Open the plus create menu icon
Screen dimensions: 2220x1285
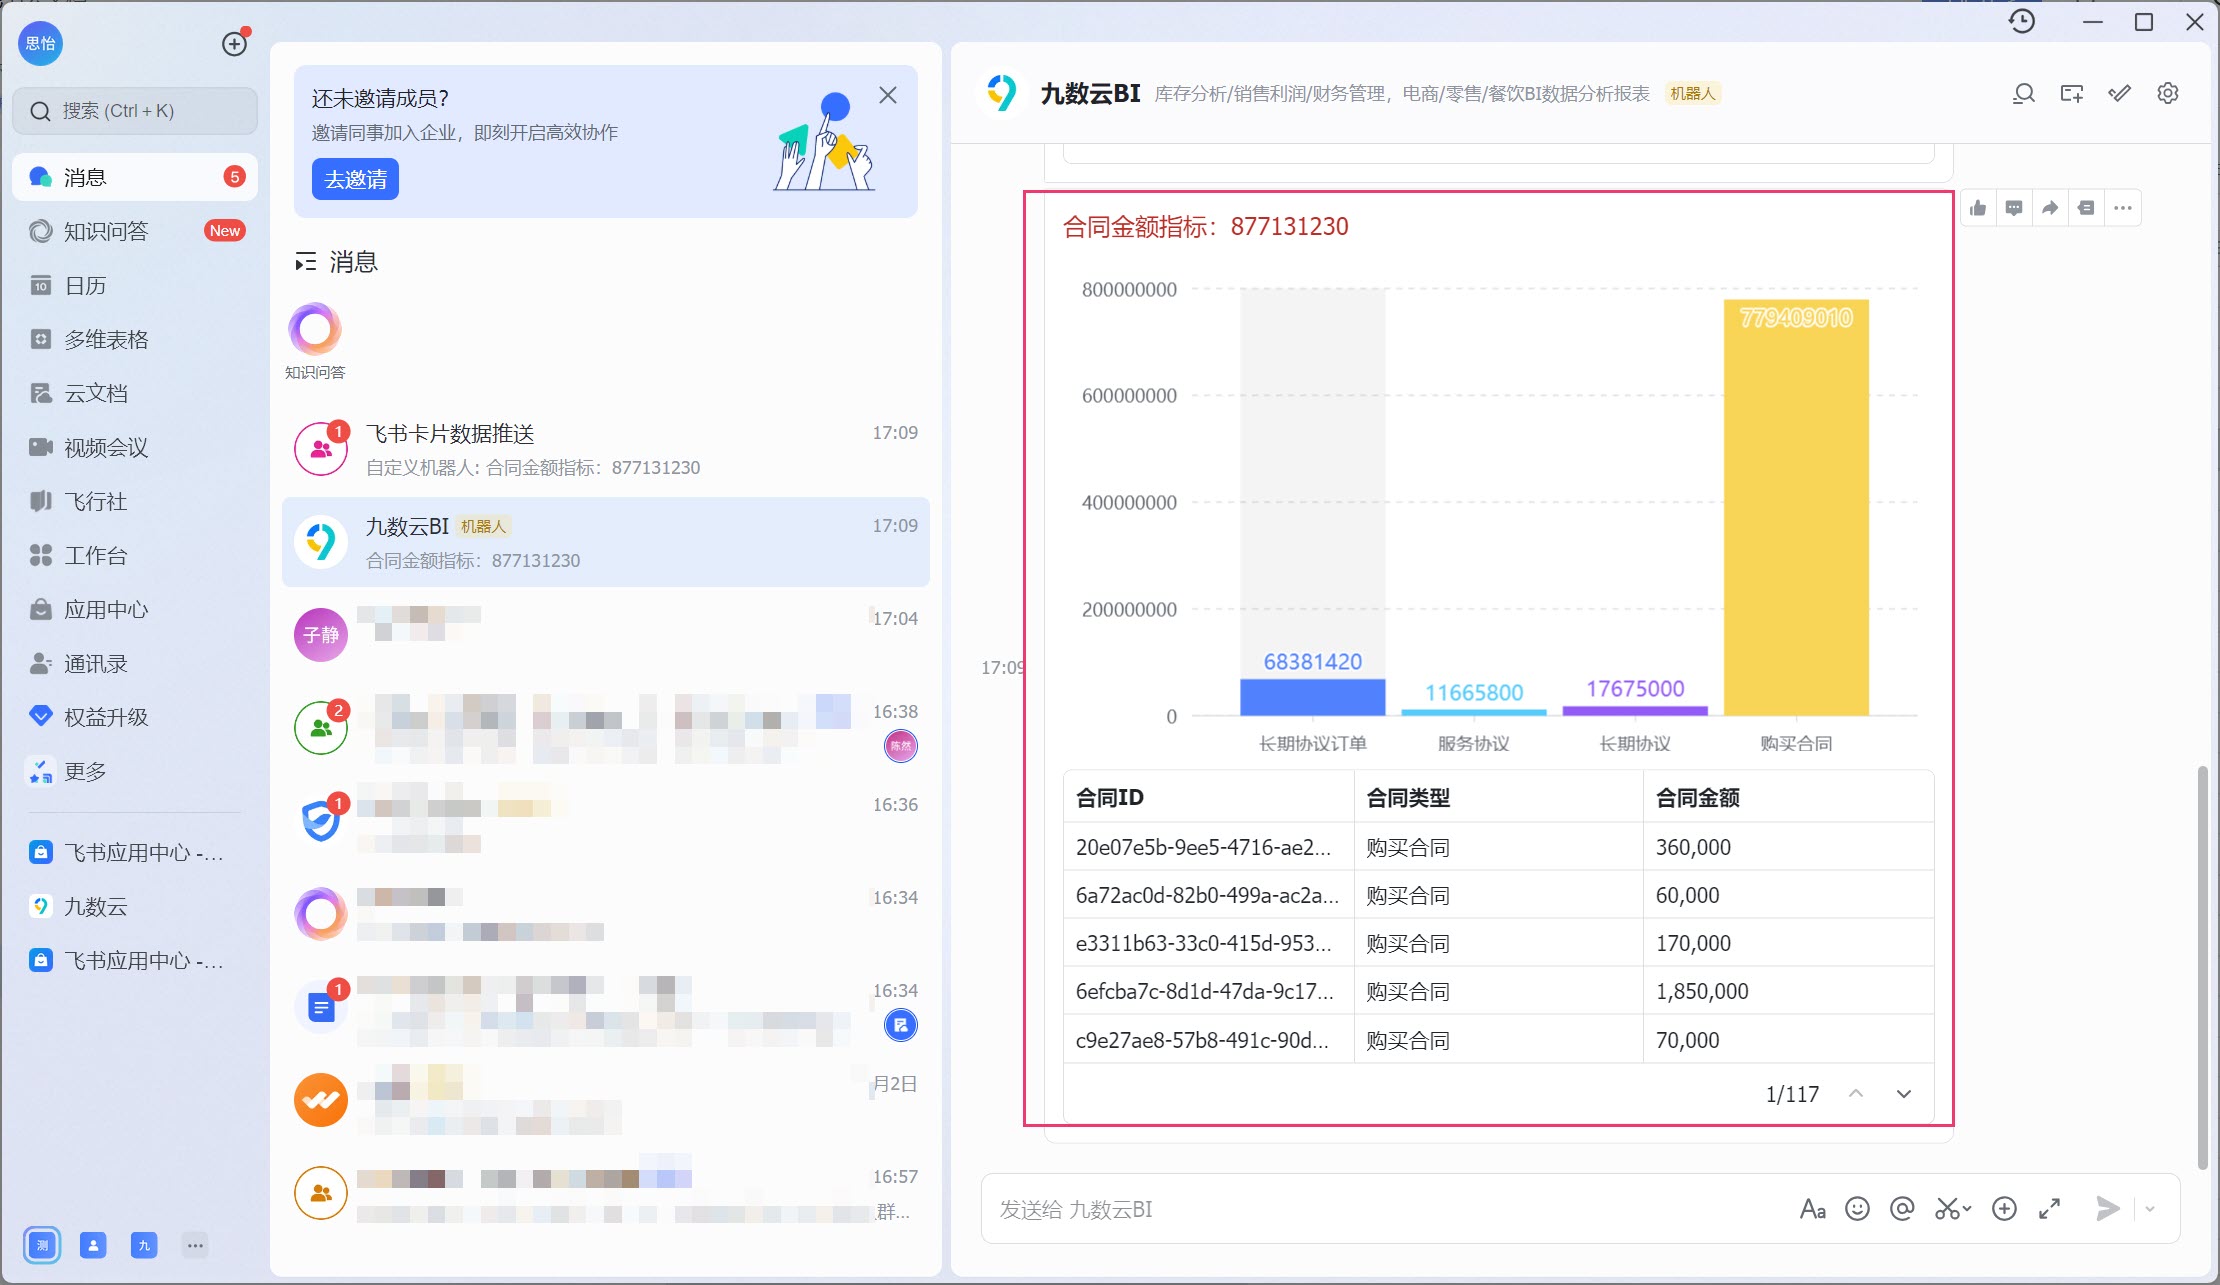234,44
